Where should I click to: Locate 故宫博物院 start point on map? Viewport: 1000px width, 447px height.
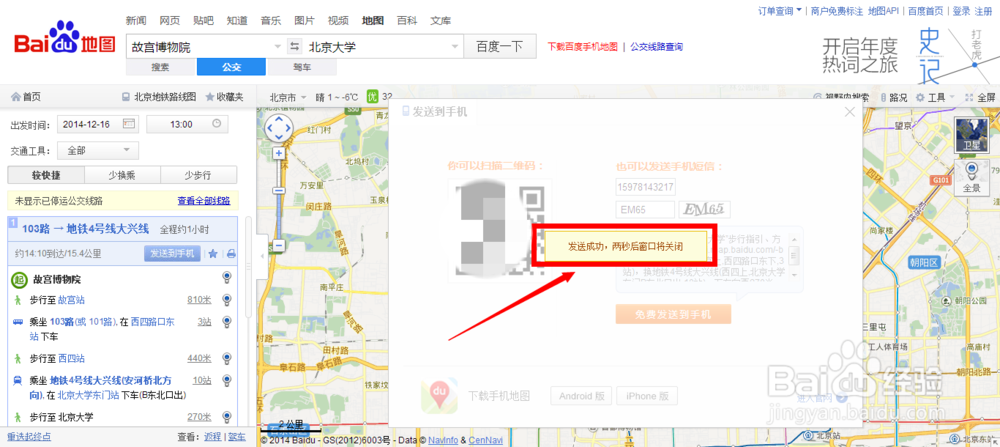[x=226, y=277]
